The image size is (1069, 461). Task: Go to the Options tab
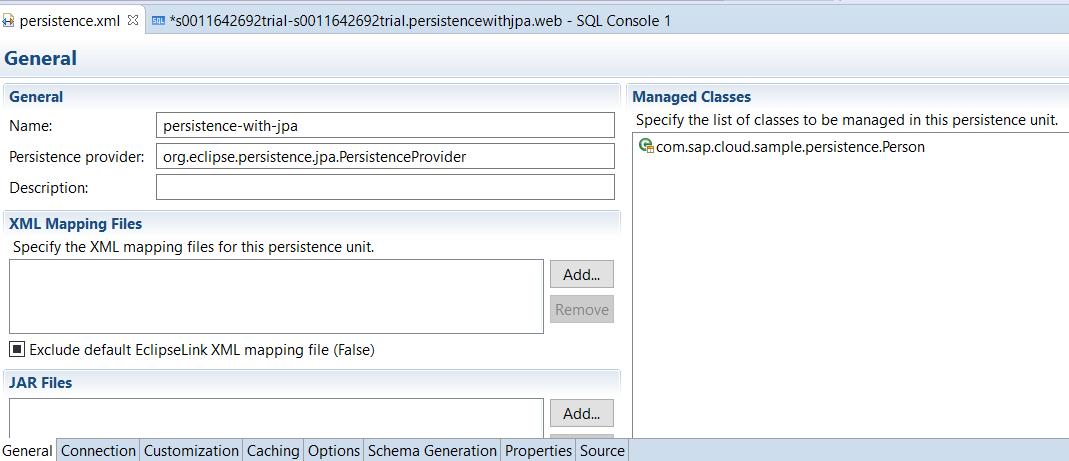pos(333,451)
